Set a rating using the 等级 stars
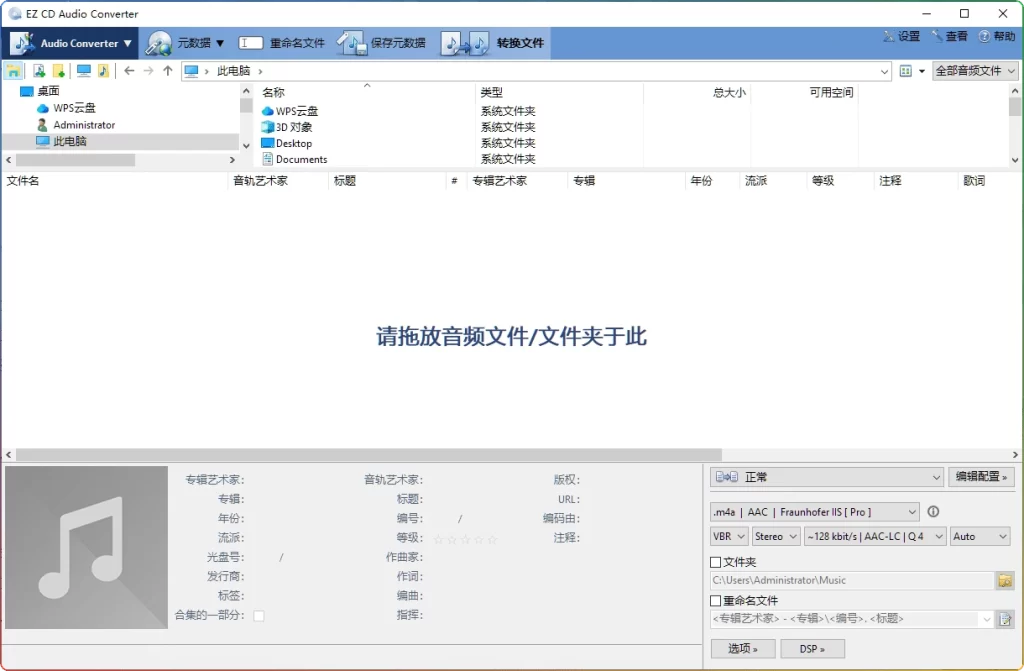This screenshot has height=671, width=1024. [465, 537]
